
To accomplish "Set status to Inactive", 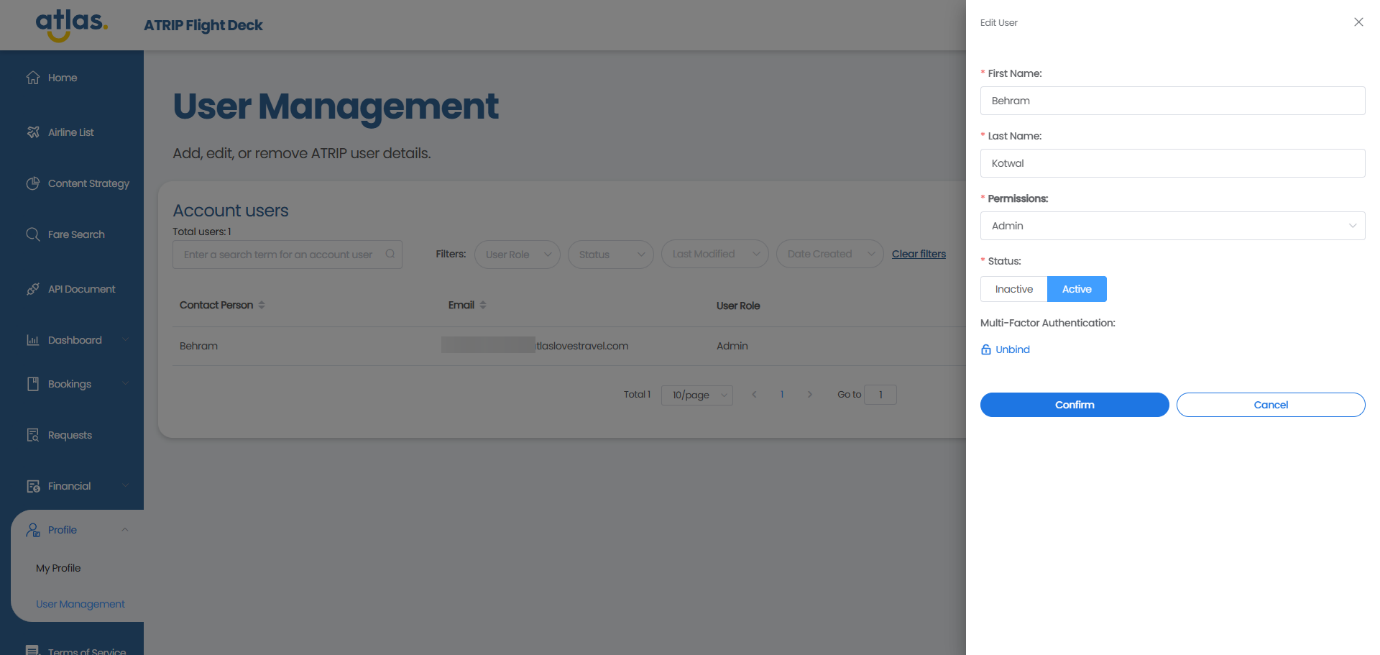I will (x=1013, y=289).
